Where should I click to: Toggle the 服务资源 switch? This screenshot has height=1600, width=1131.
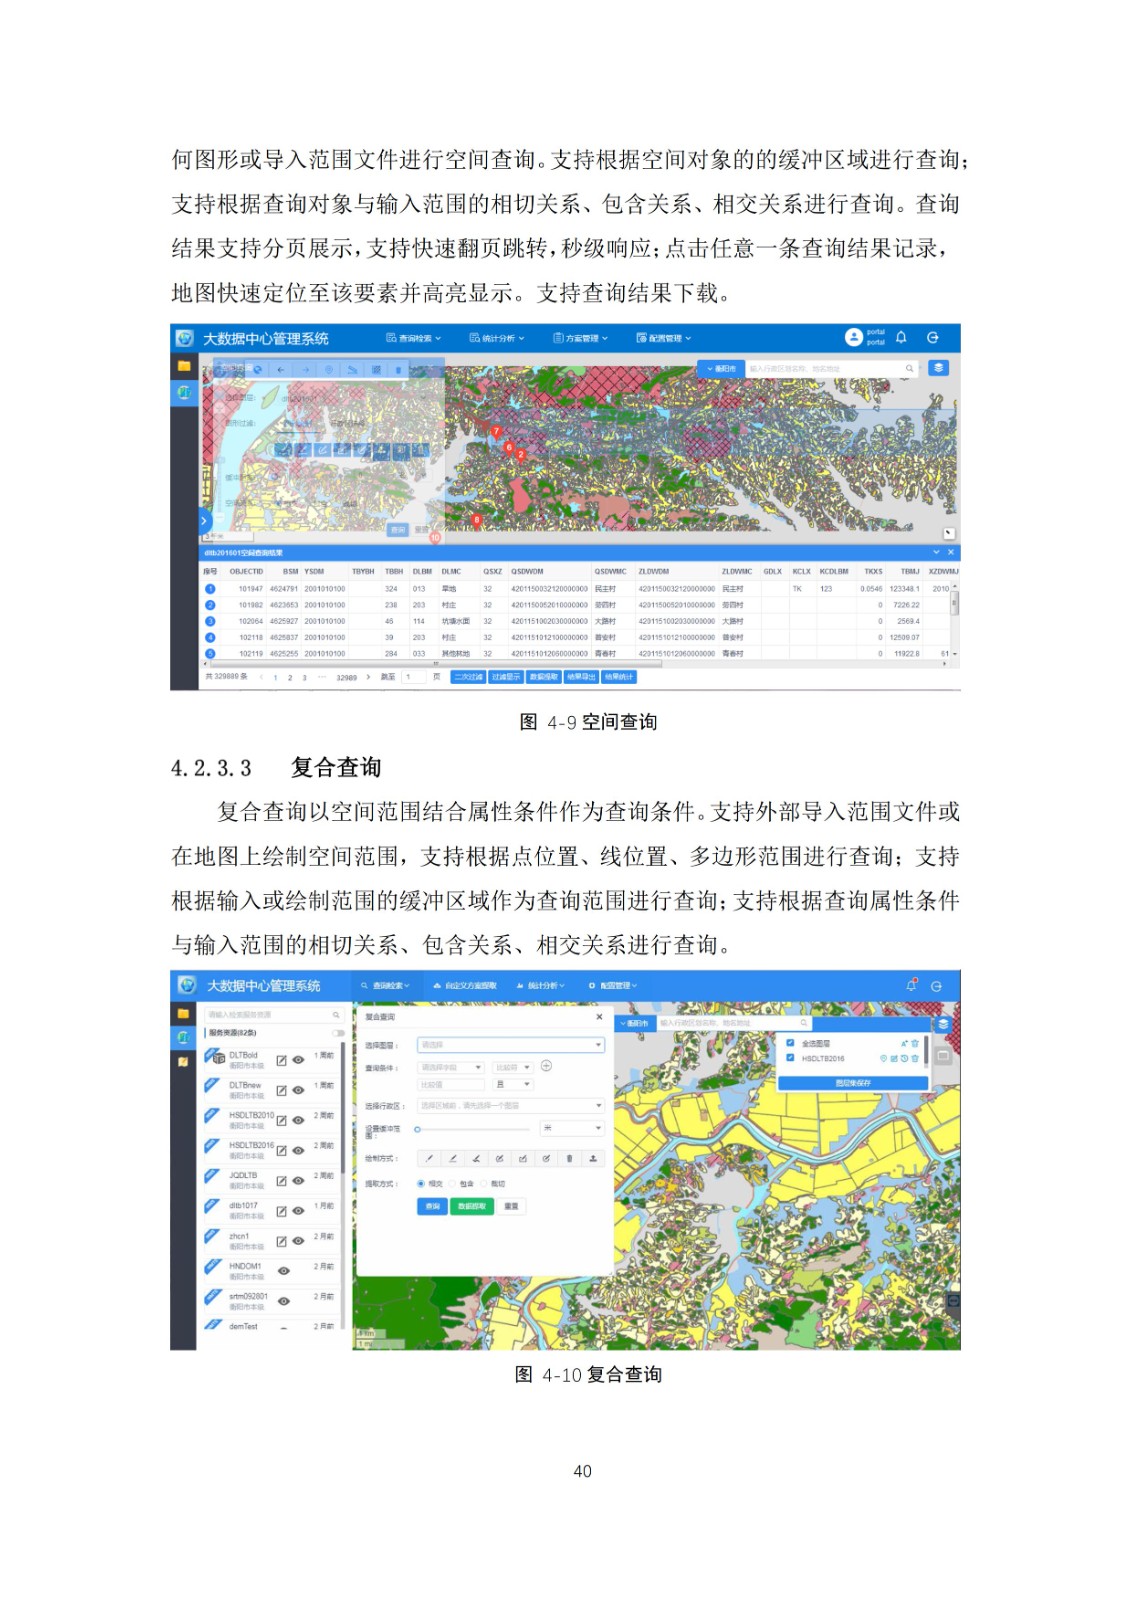(337, 1033)
